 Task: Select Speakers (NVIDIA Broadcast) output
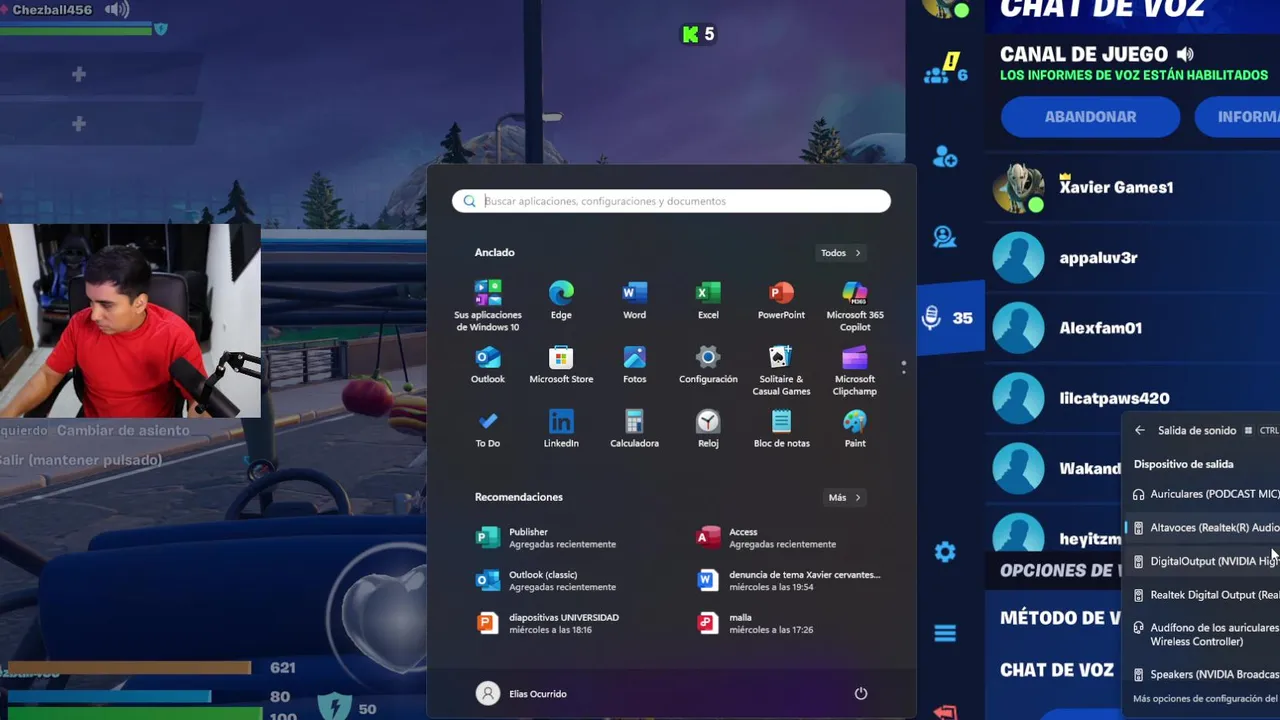(x=1204, y=674)
